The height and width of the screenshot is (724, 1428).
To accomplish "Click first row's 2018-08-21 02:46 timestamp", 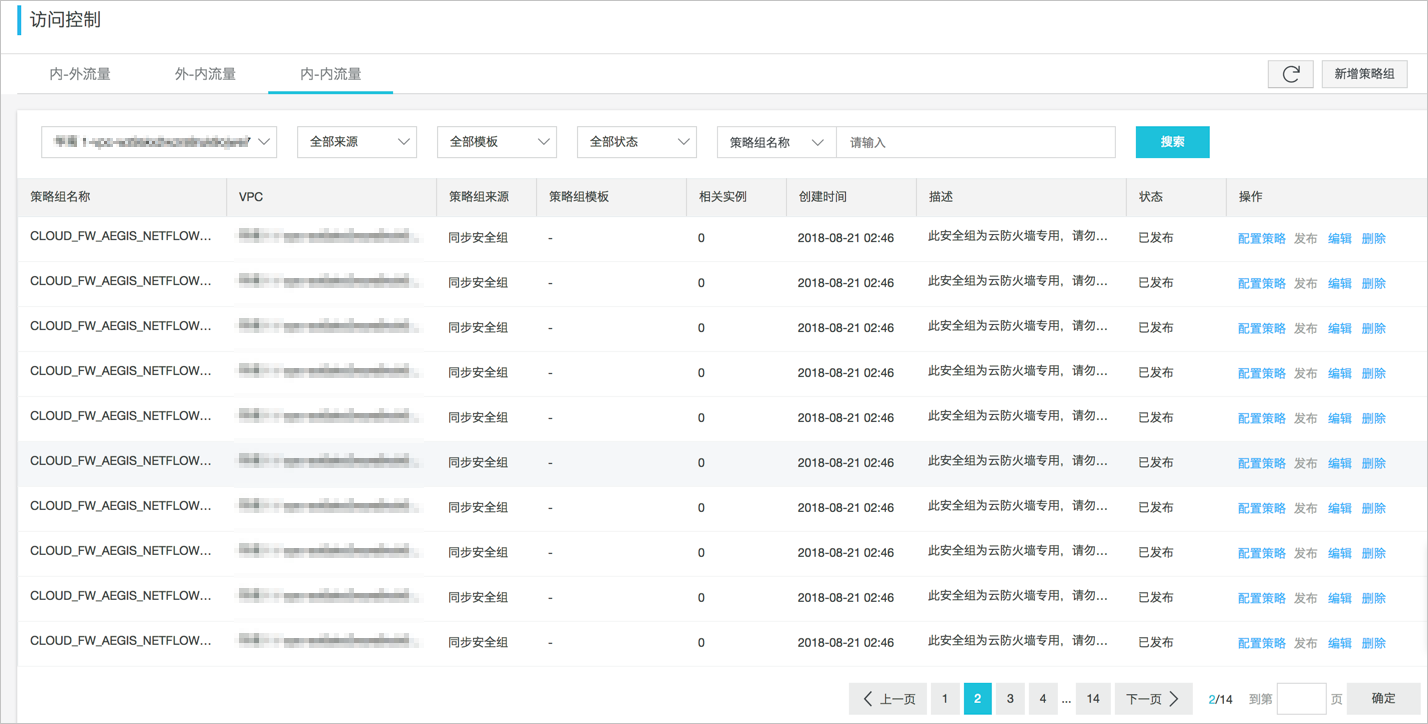I will click(x=846, y=239).
